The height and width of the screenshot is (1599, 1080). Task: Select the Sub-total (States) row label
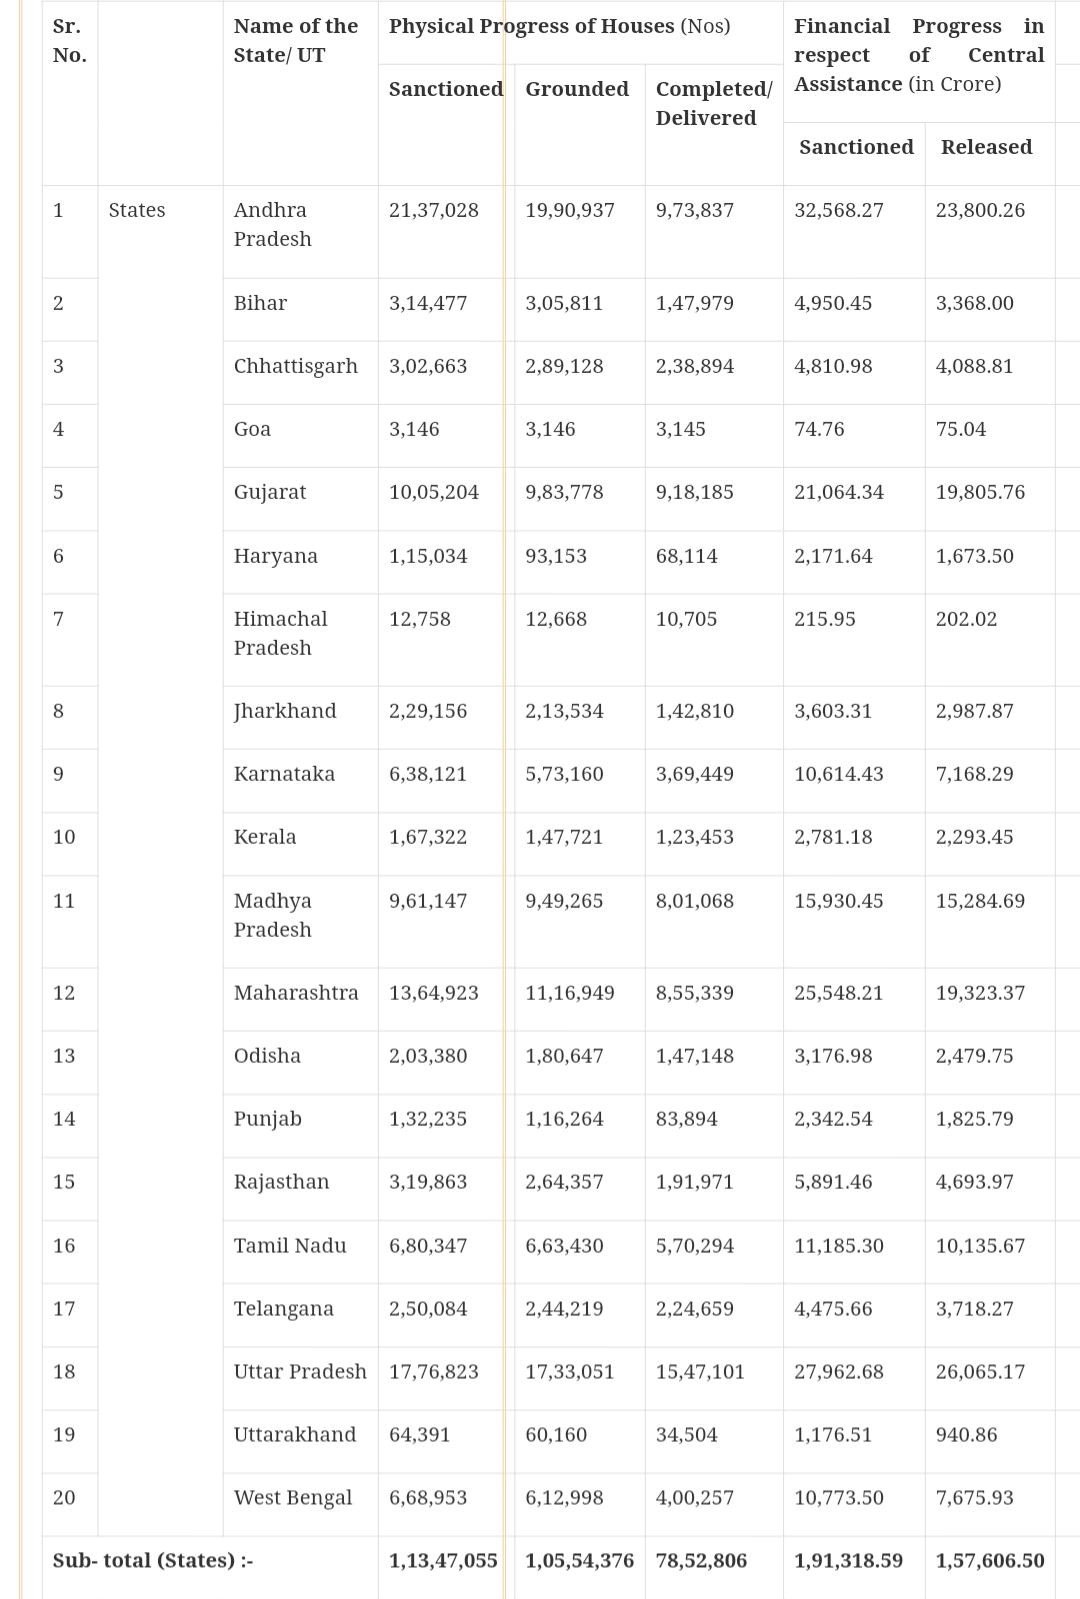(152, 1561)
